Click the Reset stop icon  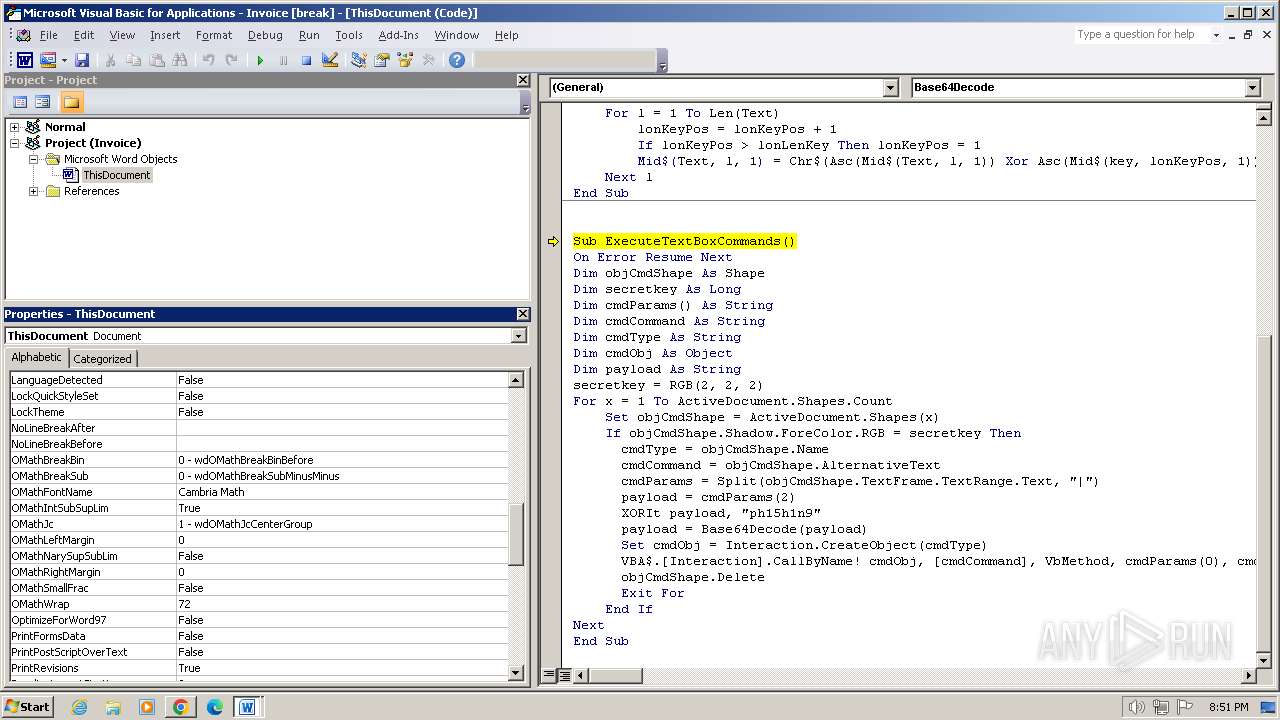pos(306,60)
